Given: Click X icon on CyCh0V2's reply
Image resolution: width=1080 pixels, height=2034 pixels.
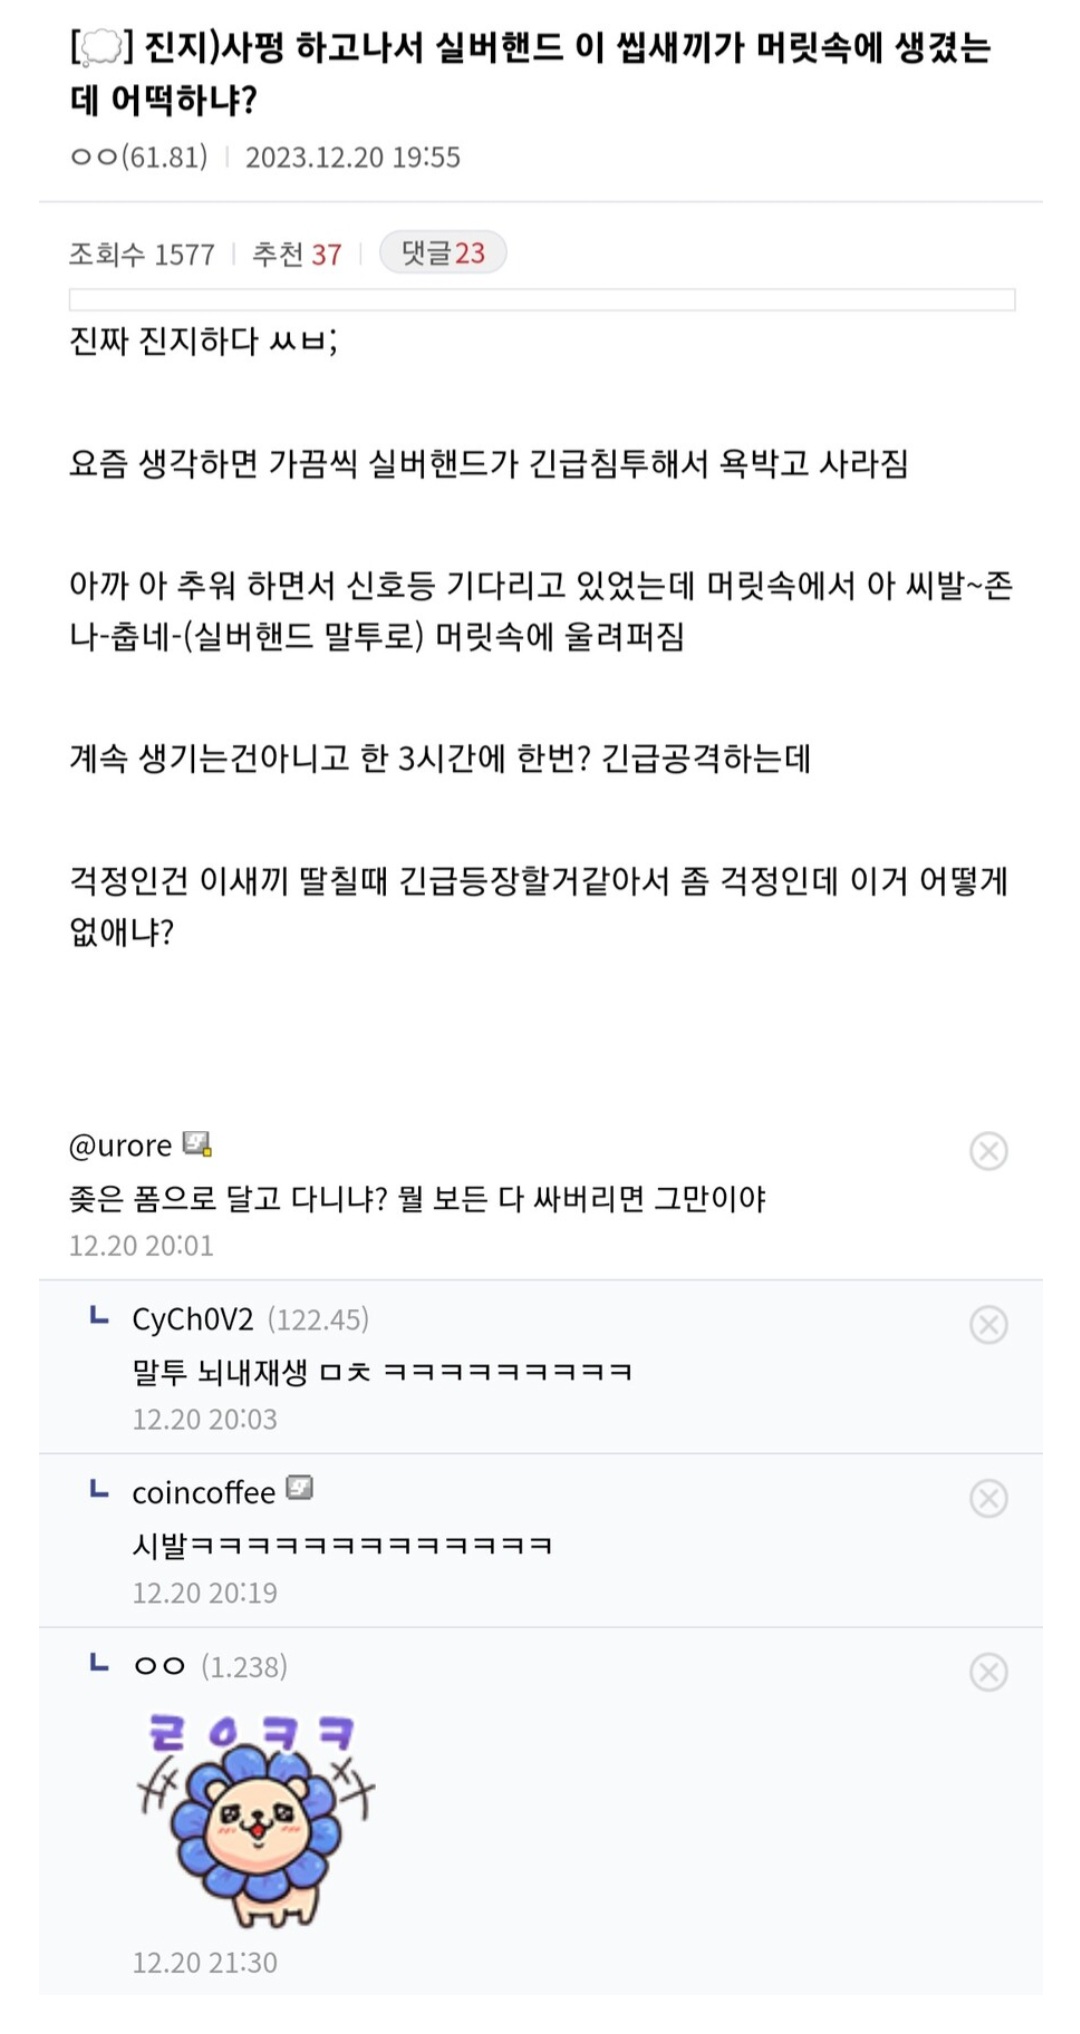Looking at the screenshot, I should pos(988,1325).
